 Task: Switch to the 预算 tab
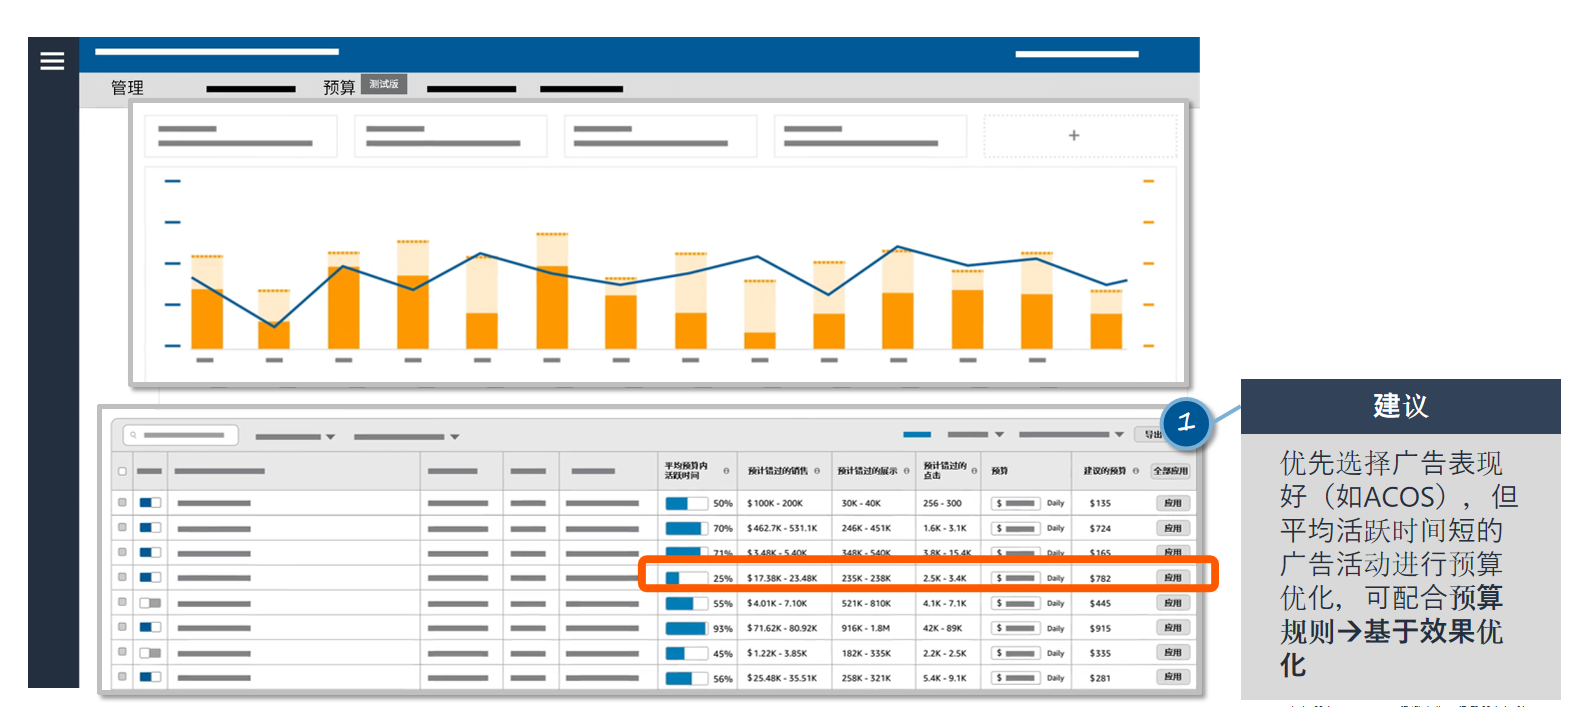pyautogui.click(x=339, y=88)
